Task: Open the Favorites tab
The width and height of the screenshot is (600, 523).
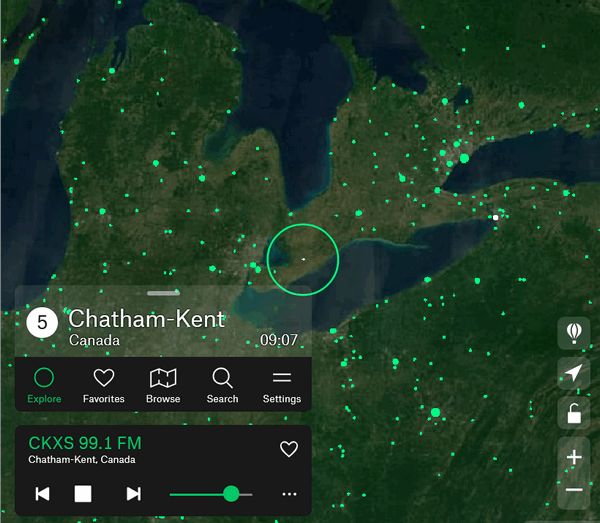Action: click(104, 385)
